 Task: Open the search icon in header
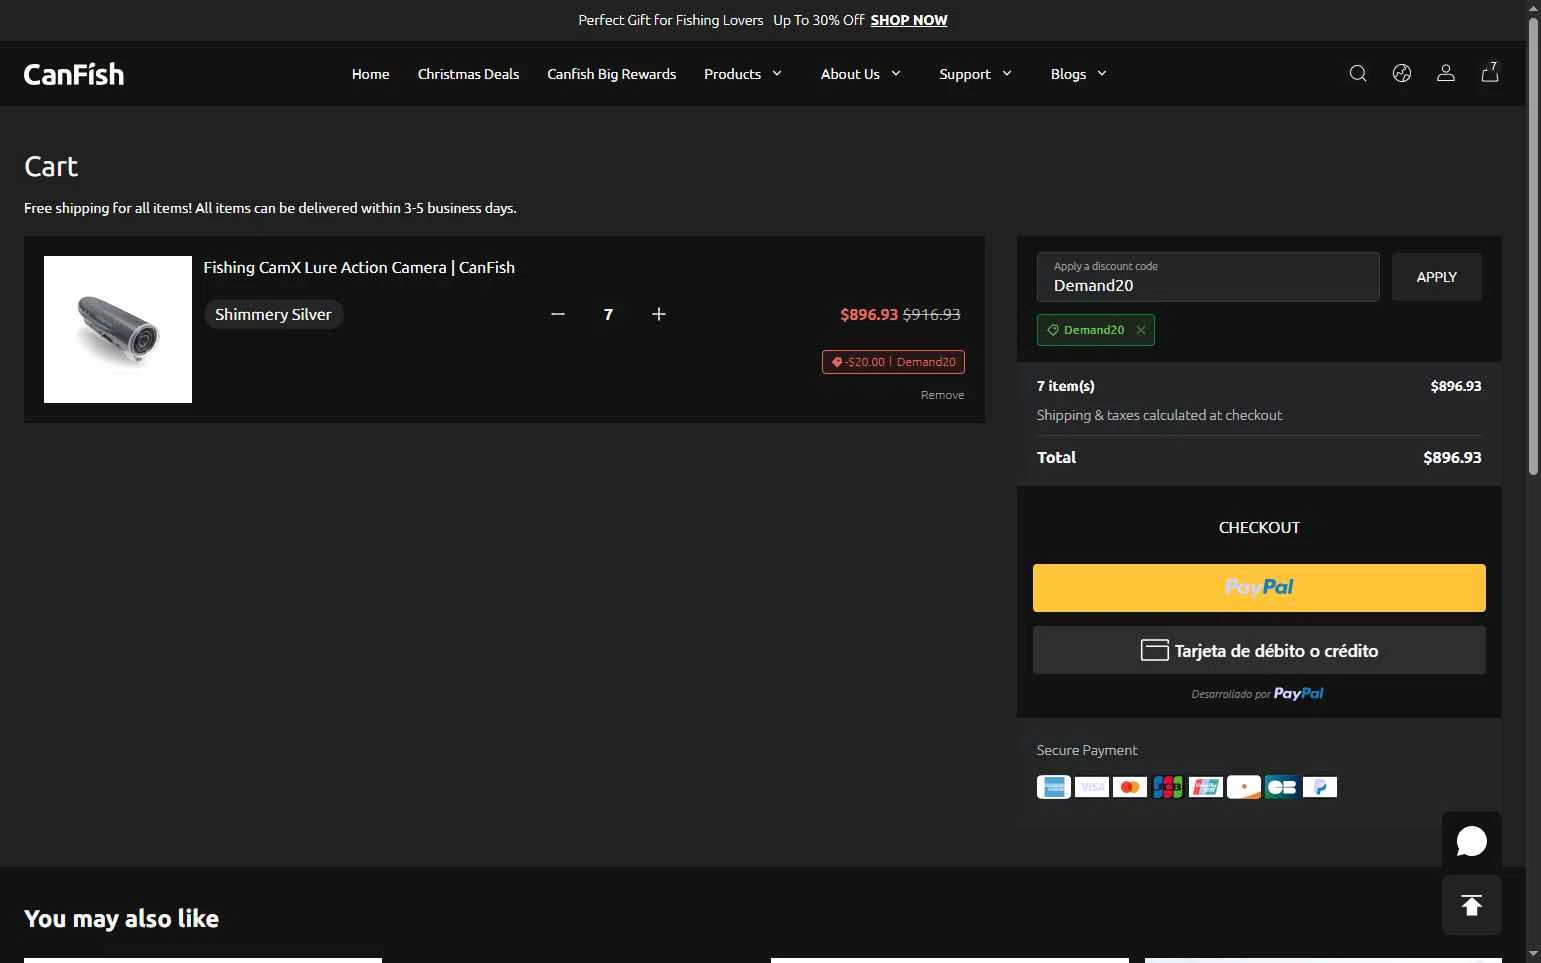(x=1357, y=73)
